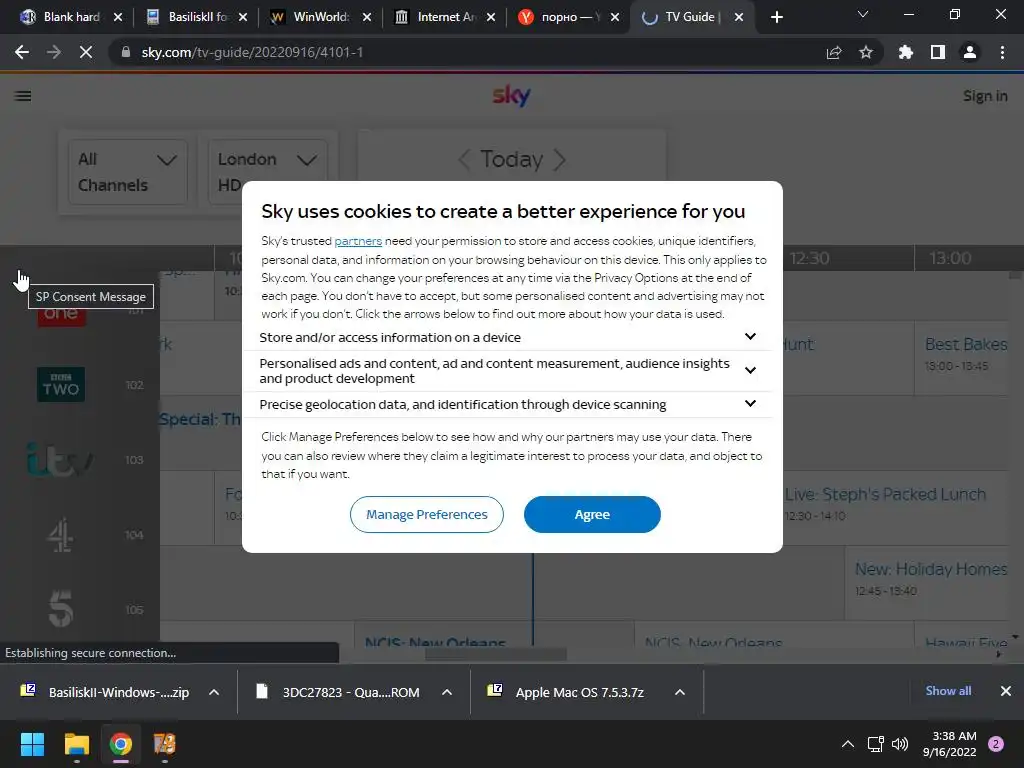This screenshot has width=1024, height=768.
Task: Open Windows Start menu
Action: pyautogui.click(x=32, y=744)
